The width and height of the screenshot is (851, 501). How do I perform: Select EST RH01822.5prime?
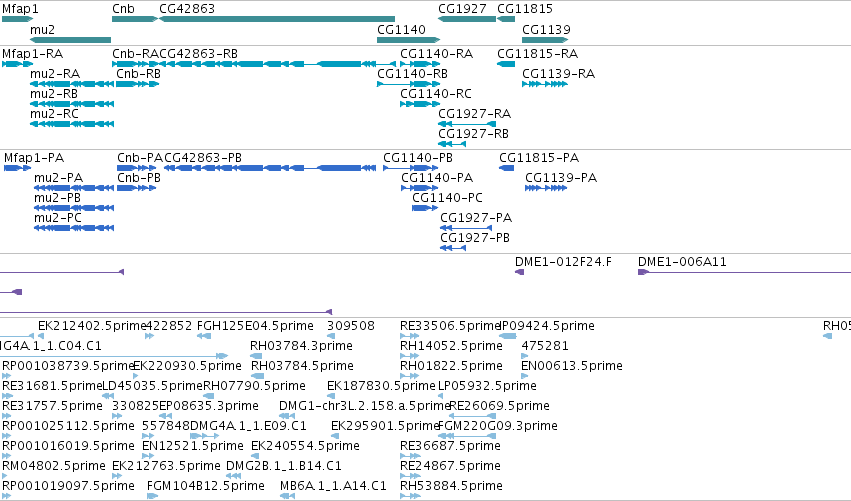[409, 376]
